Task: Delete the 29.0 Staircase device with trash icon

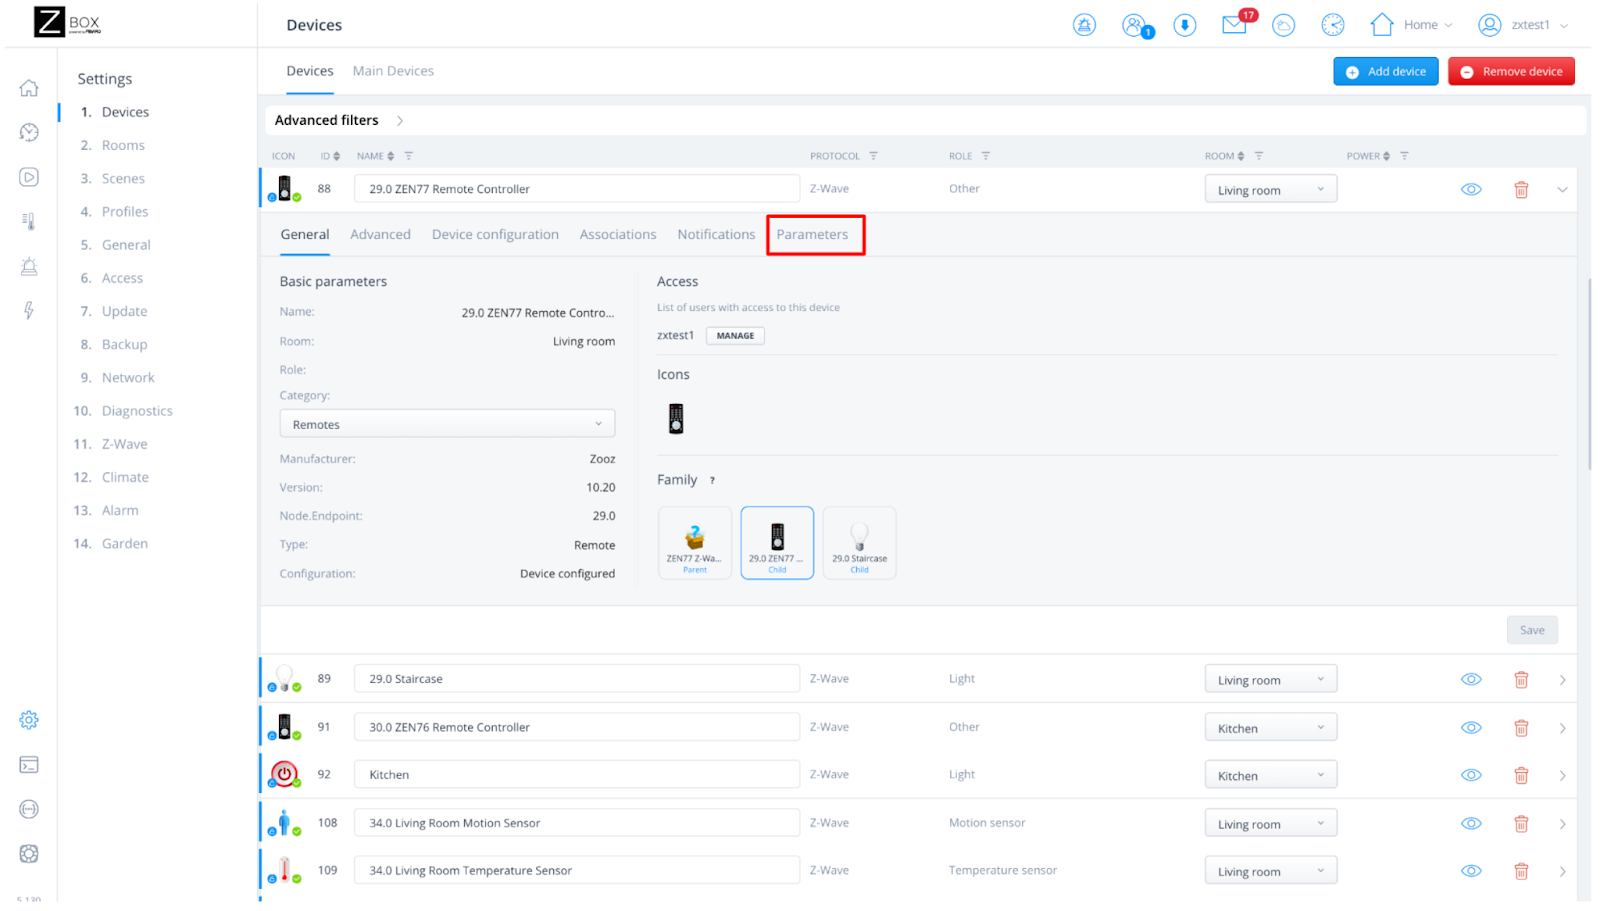Action: point(1521,680)
